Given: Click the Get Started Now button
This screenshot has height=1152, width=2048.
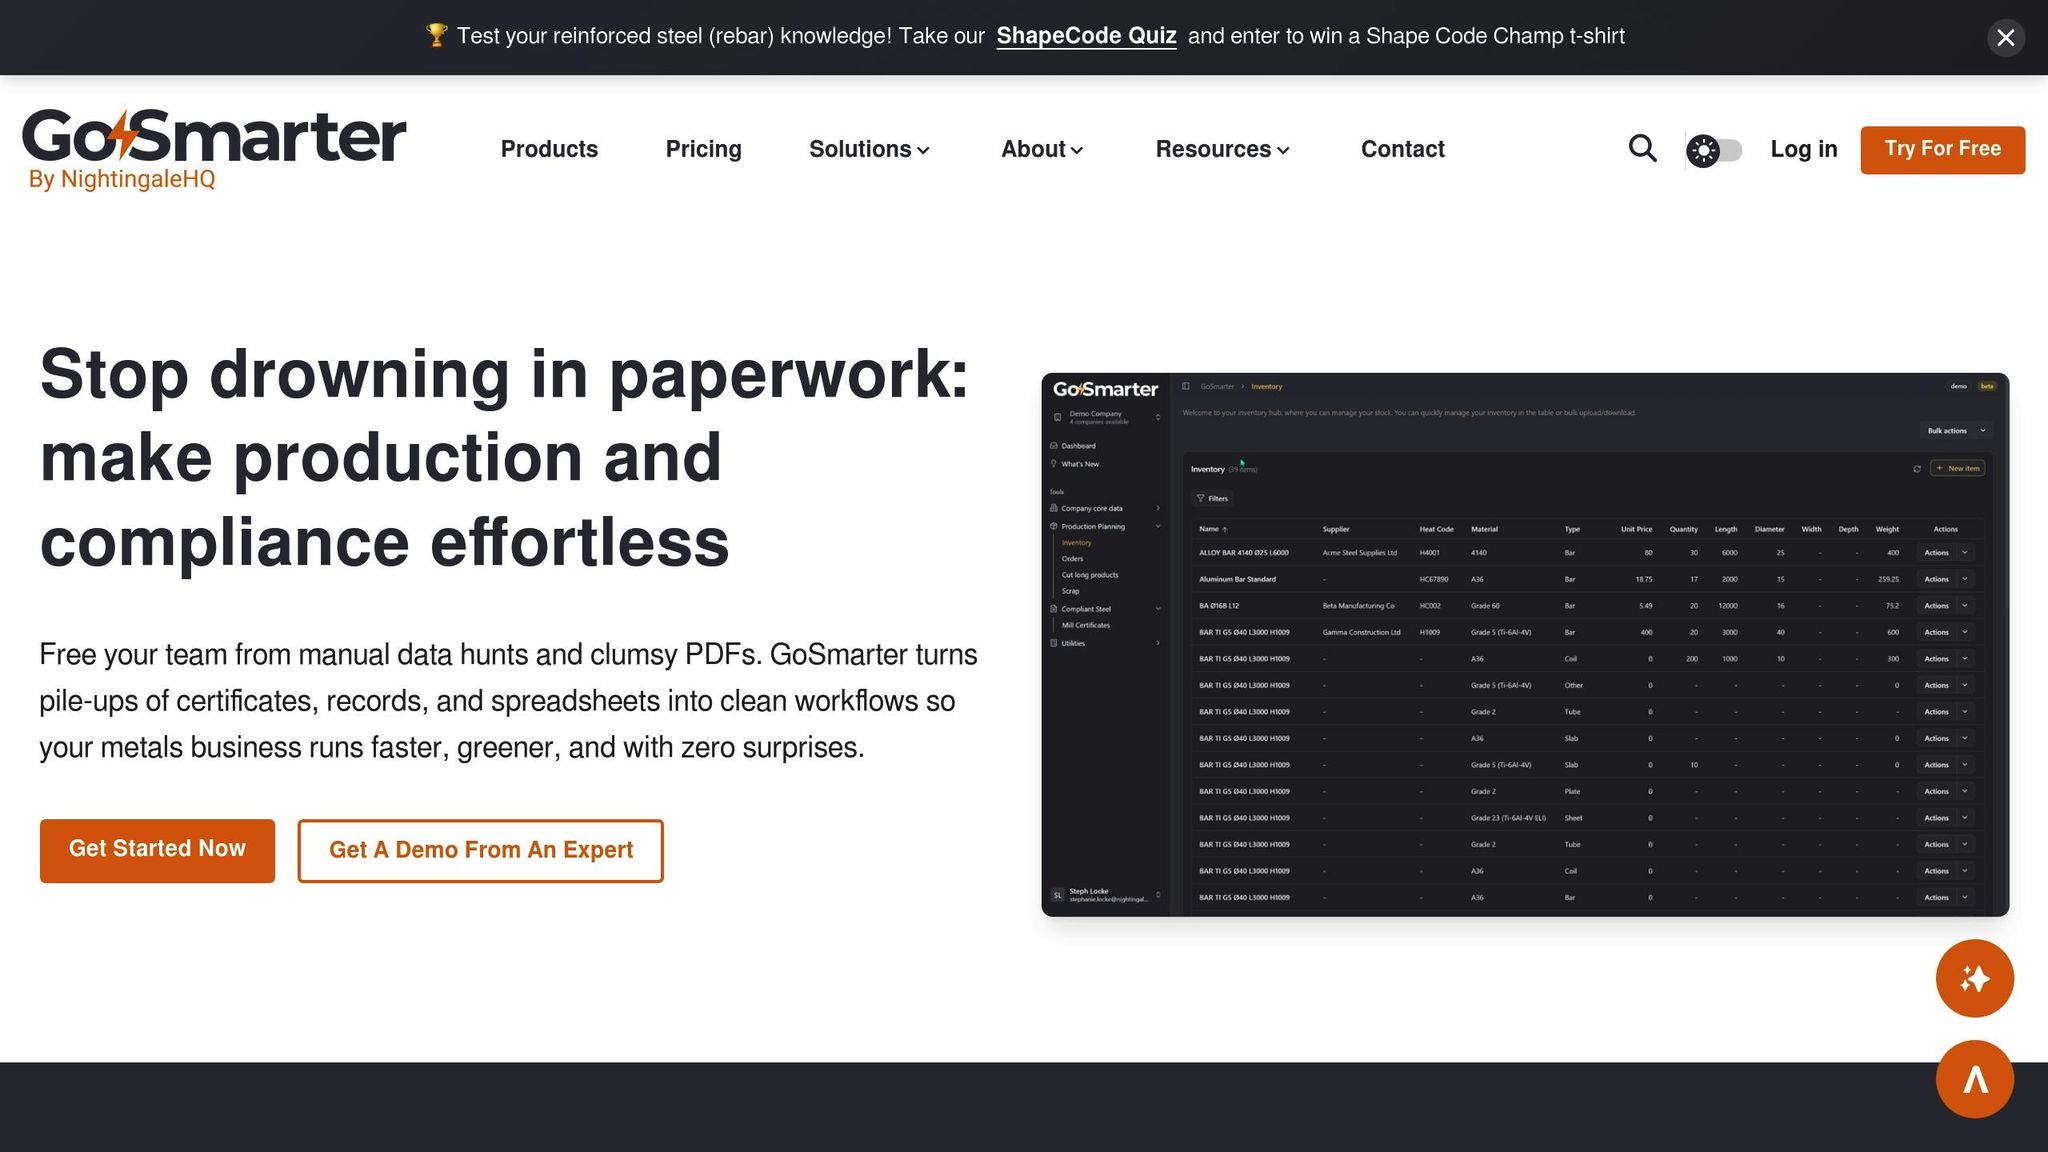Looking at the screenshot, I should pyautogui.click(x=157, y=850).
